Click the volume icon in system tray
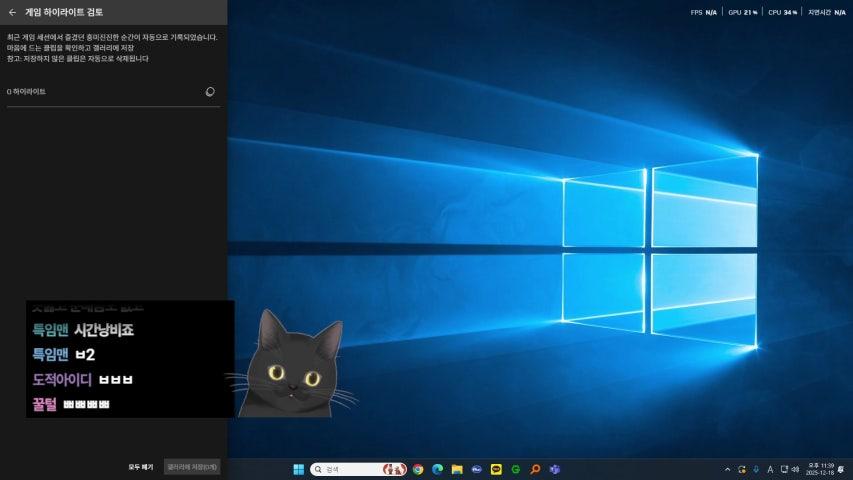This screenshot has height=480, width=853. (796, 469)
